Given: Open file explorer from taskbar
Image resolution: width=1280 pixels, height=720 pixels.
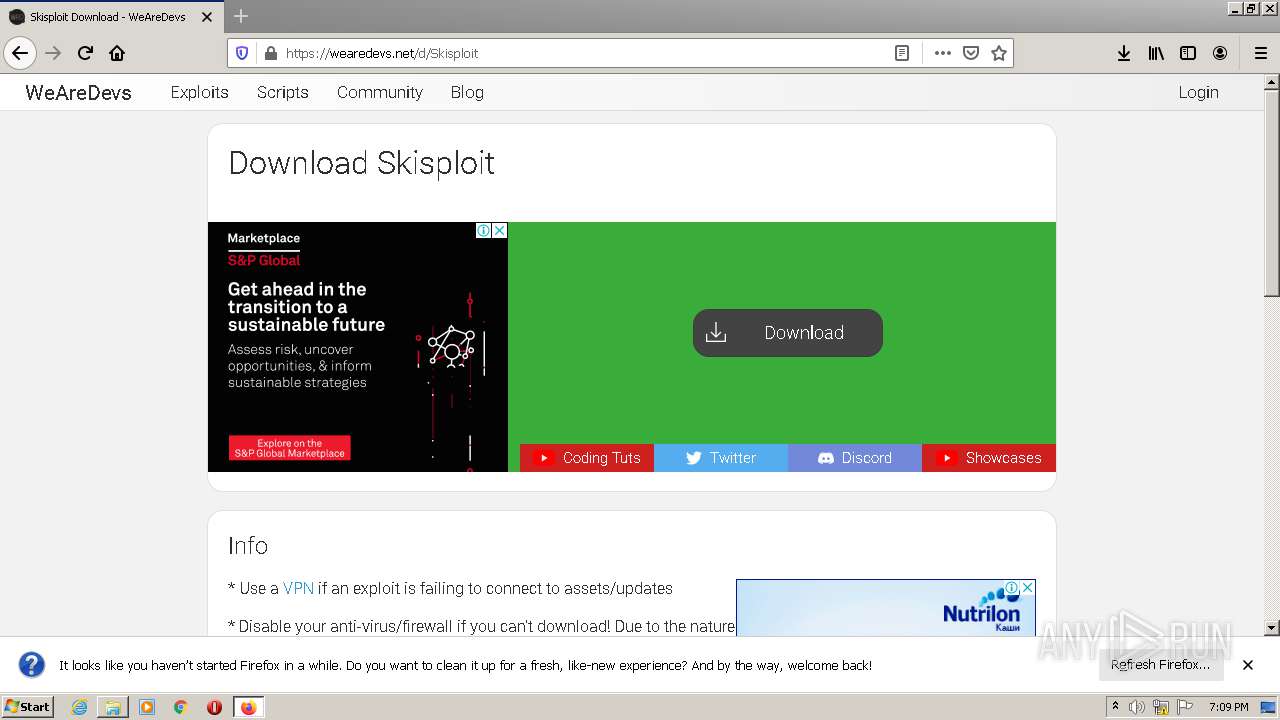Looking at the screenshot, I should (113, 707).
